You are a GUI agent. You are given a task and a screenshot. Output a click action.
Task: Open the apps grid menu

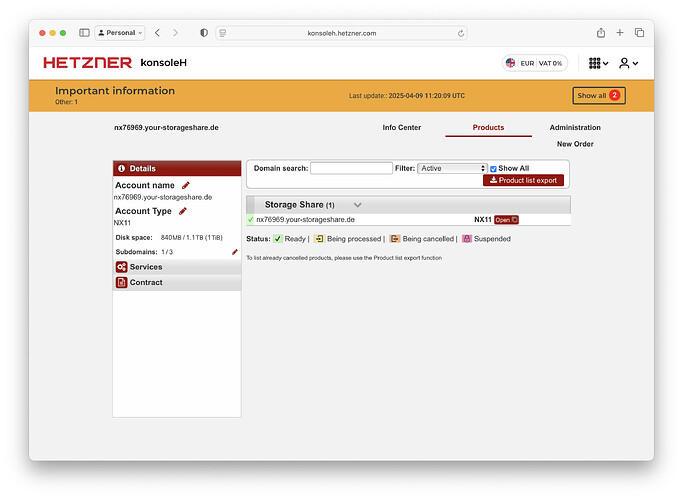point(598,63)
